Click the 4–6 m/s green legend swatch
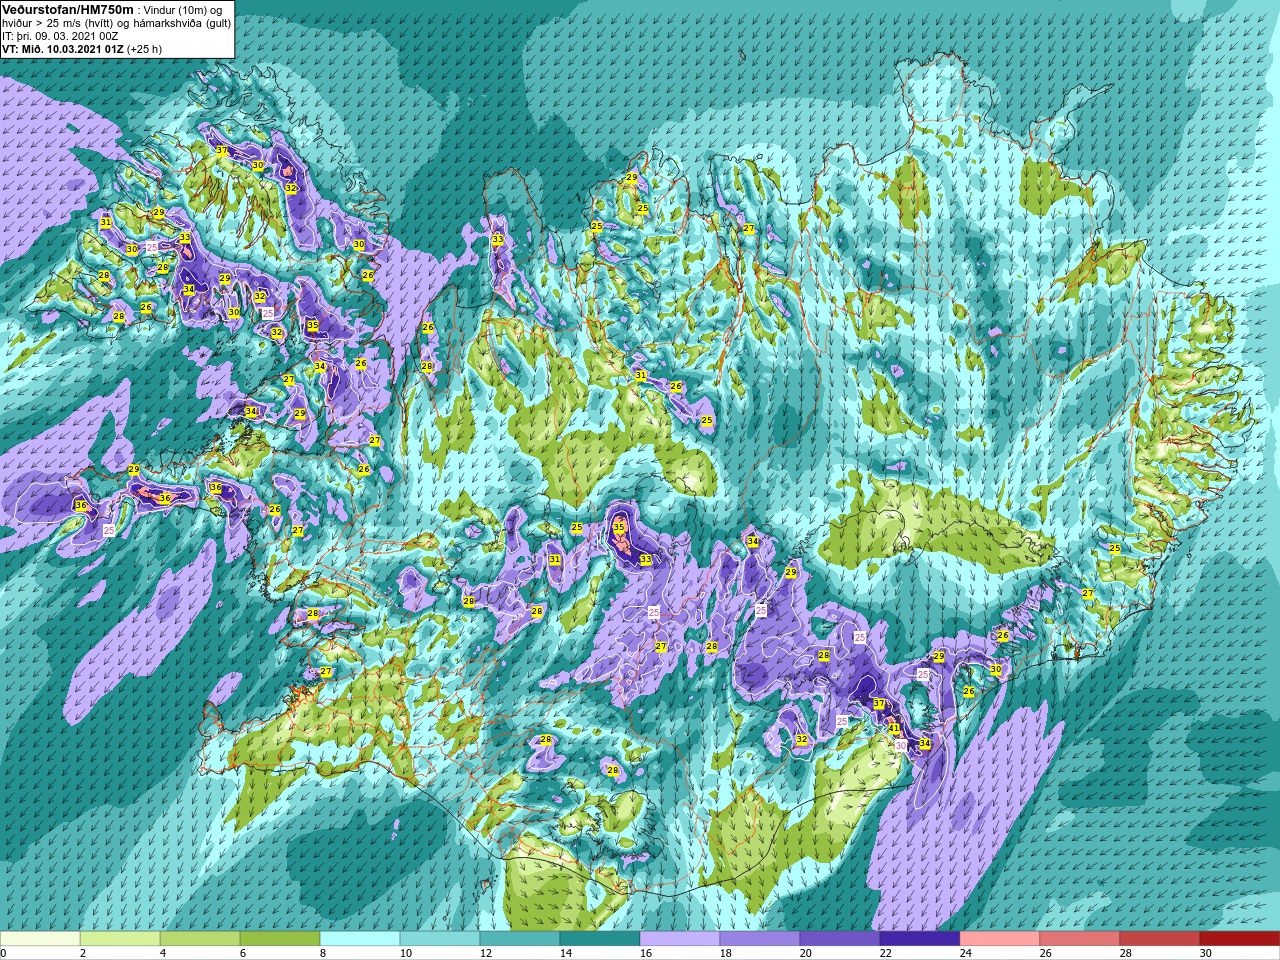1280x960 pixels. (x=200, y=939)
